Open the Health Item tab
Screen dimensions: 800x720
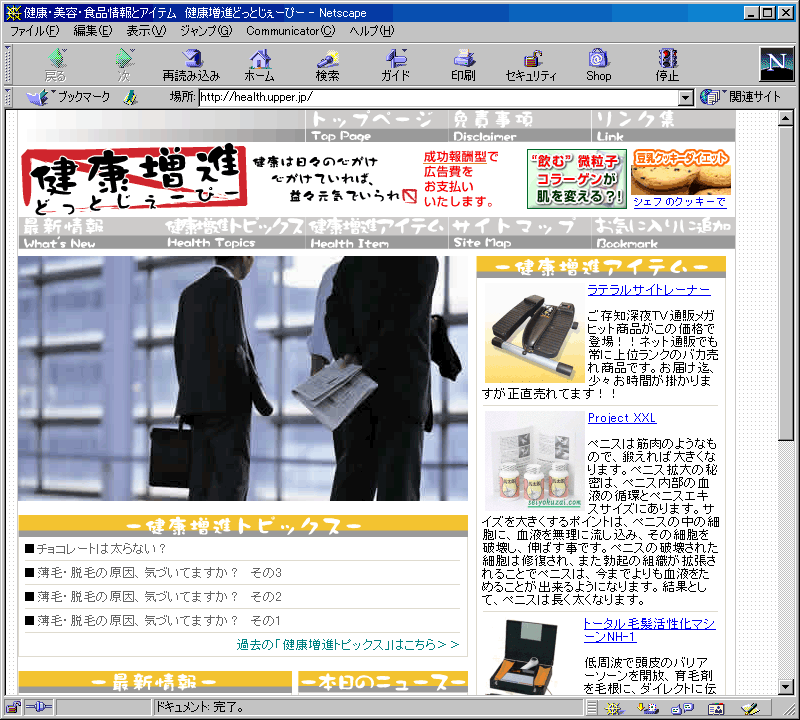tap(377, 233)
